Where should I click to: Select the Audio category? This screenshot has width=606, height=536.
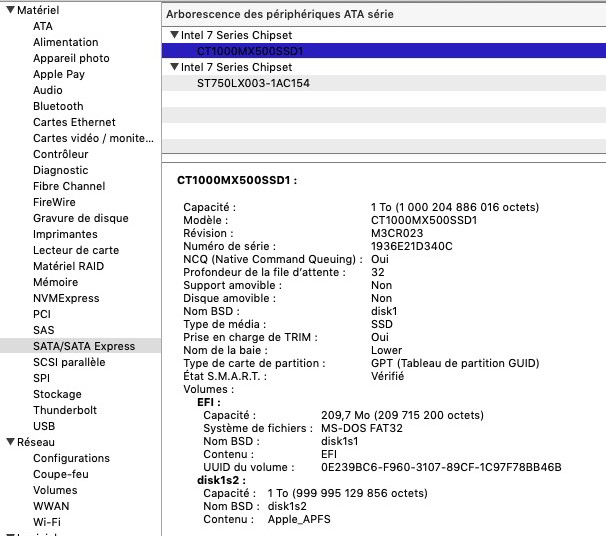pyautogui.click(x=48, y=90)
